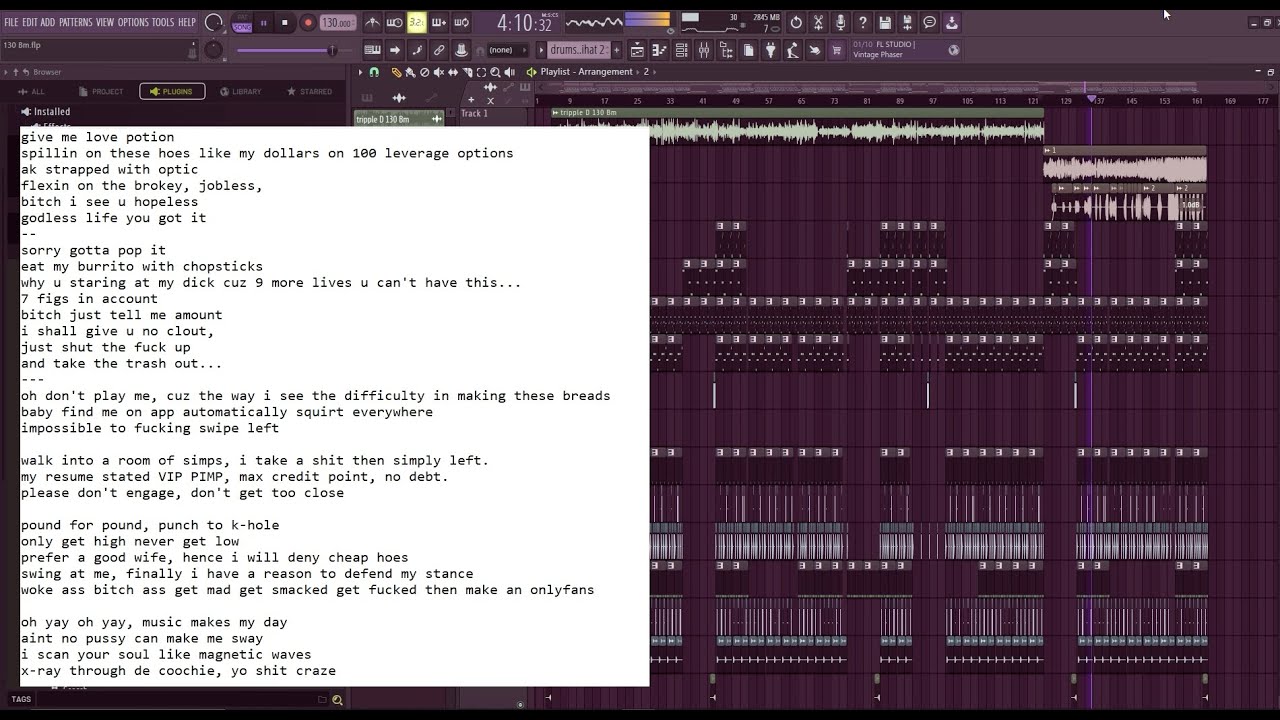This screenshot has height=720, width=1280.
Task: Stop playback with the stop button
Action: point(285,22)
